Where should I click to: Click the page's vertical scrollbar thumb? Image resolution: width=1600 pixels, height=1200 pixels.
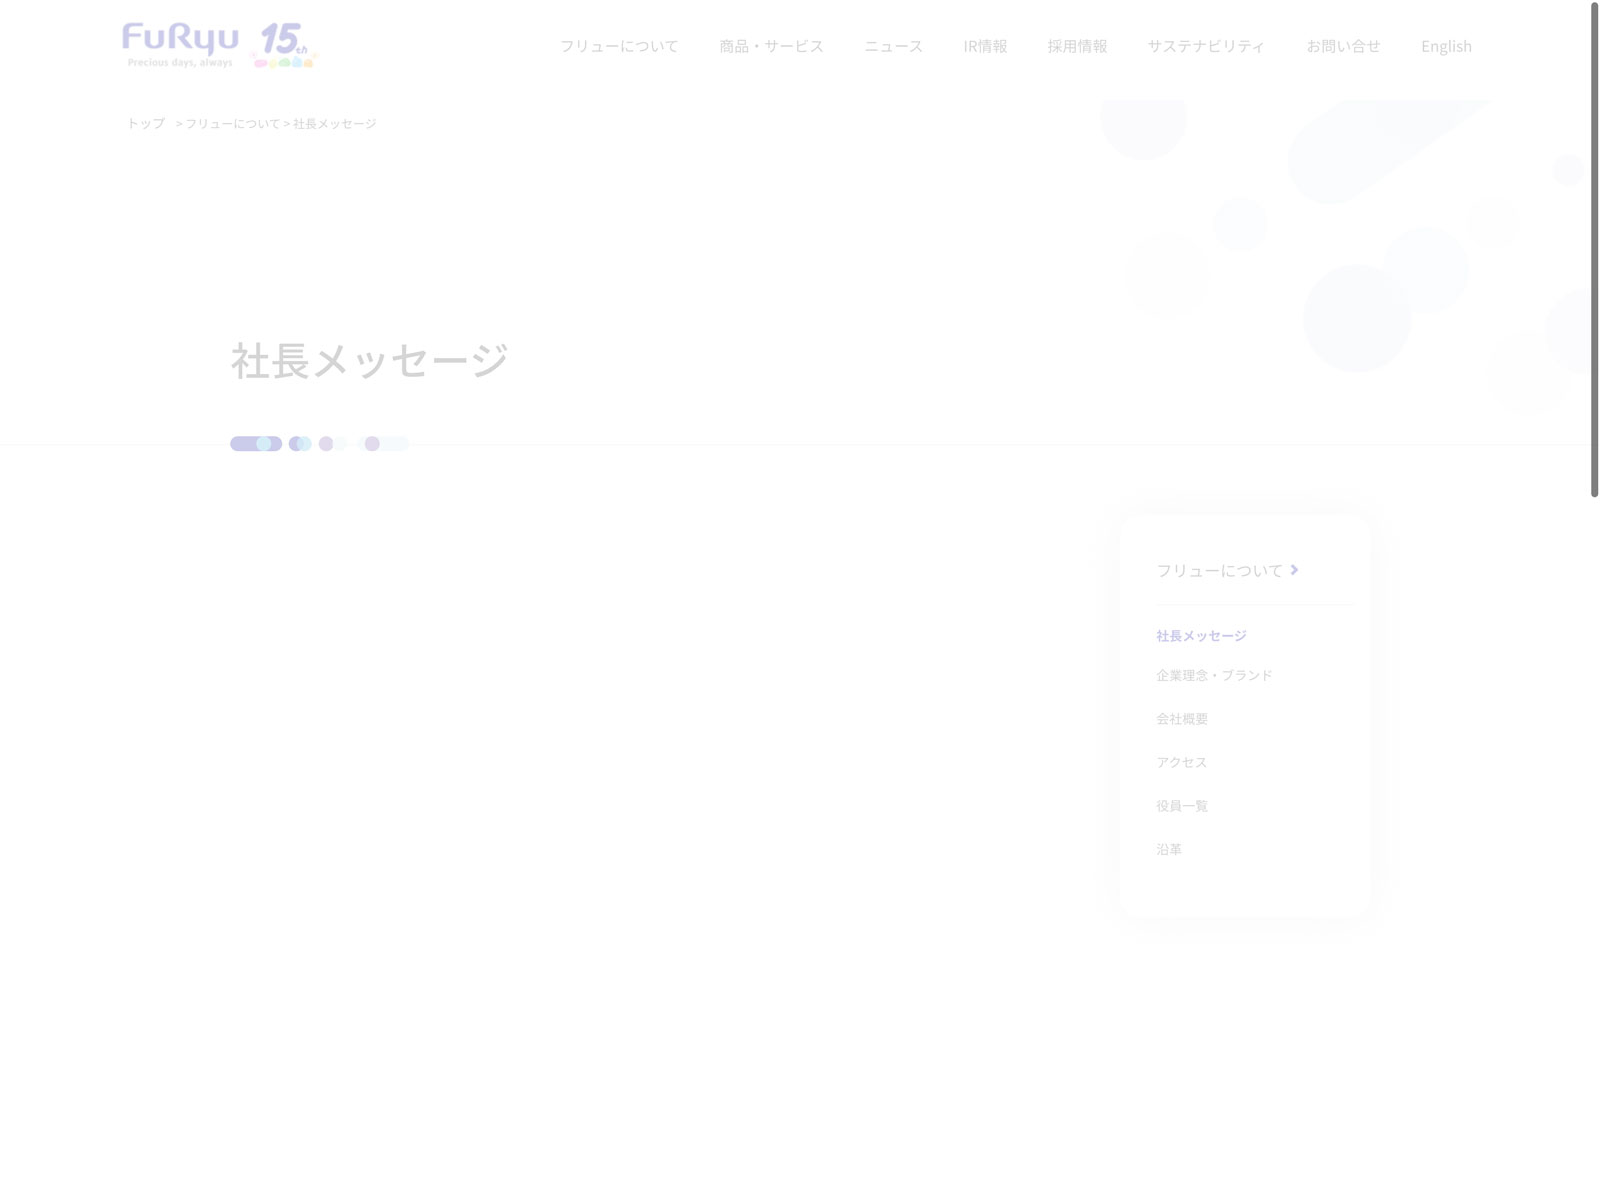(x=1594, y=250)
